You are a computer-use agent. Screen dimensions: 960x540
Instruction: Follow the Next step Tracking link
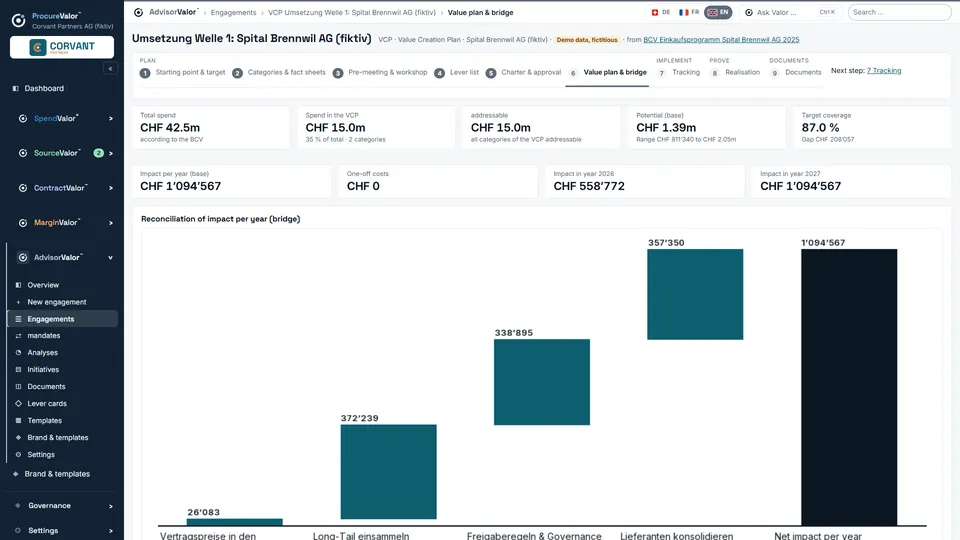(x=884, y=70)
